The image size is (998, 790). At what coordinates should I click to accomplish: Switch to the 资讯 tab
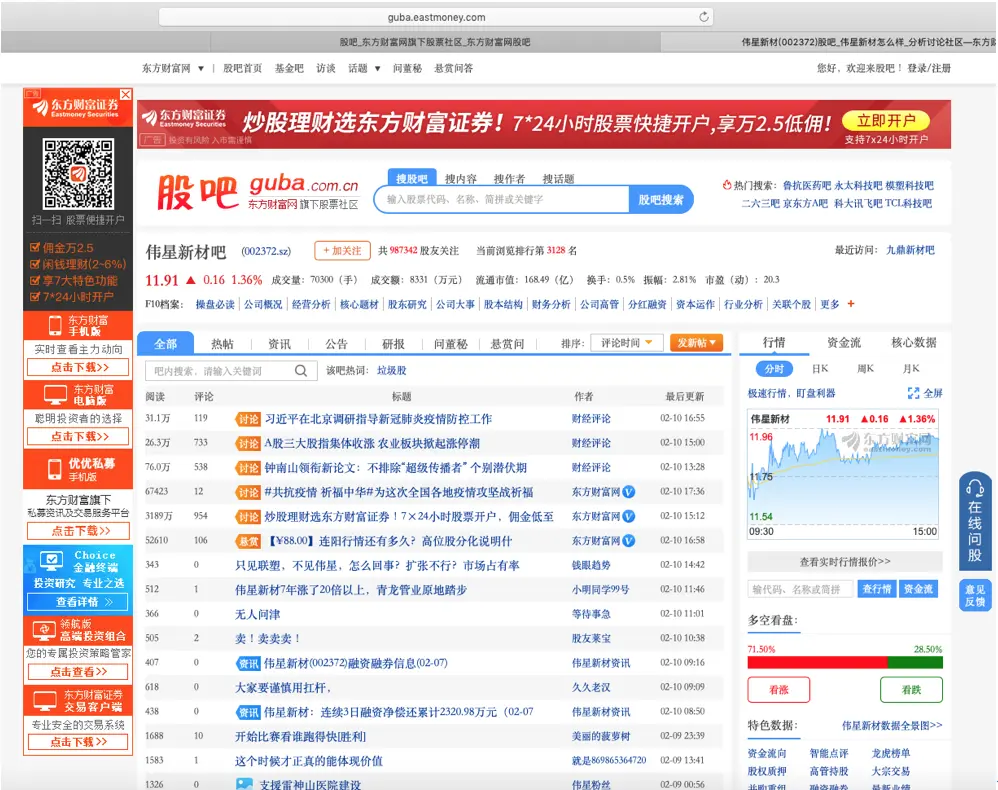(279, 344)
